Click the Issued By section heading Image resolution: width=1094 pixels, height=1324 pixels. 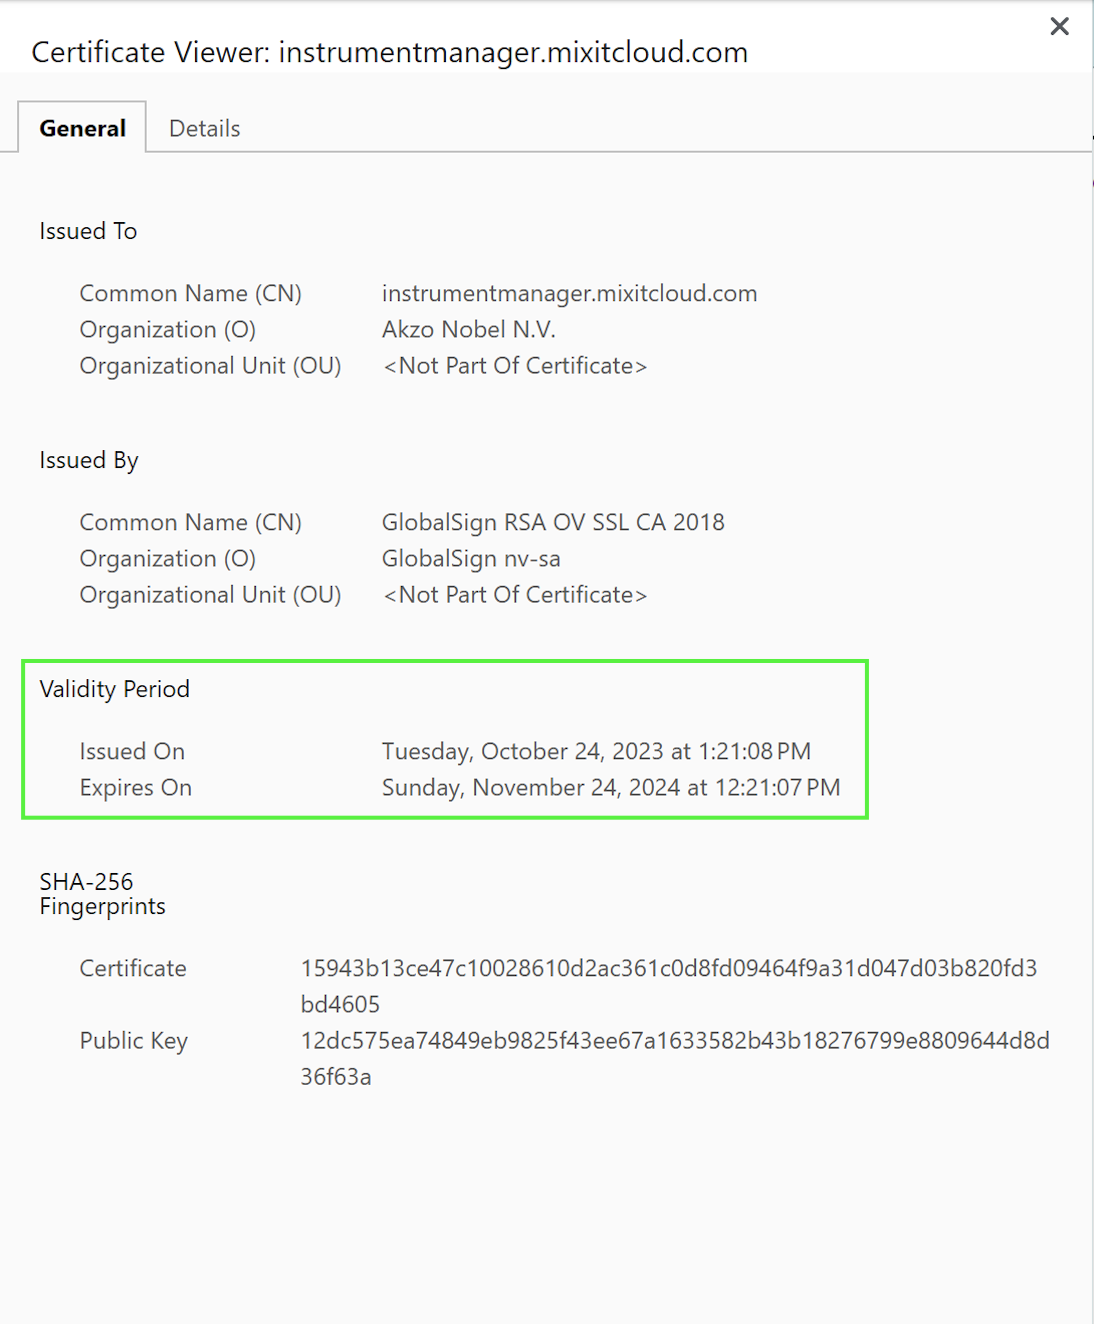tap(89, 460)
